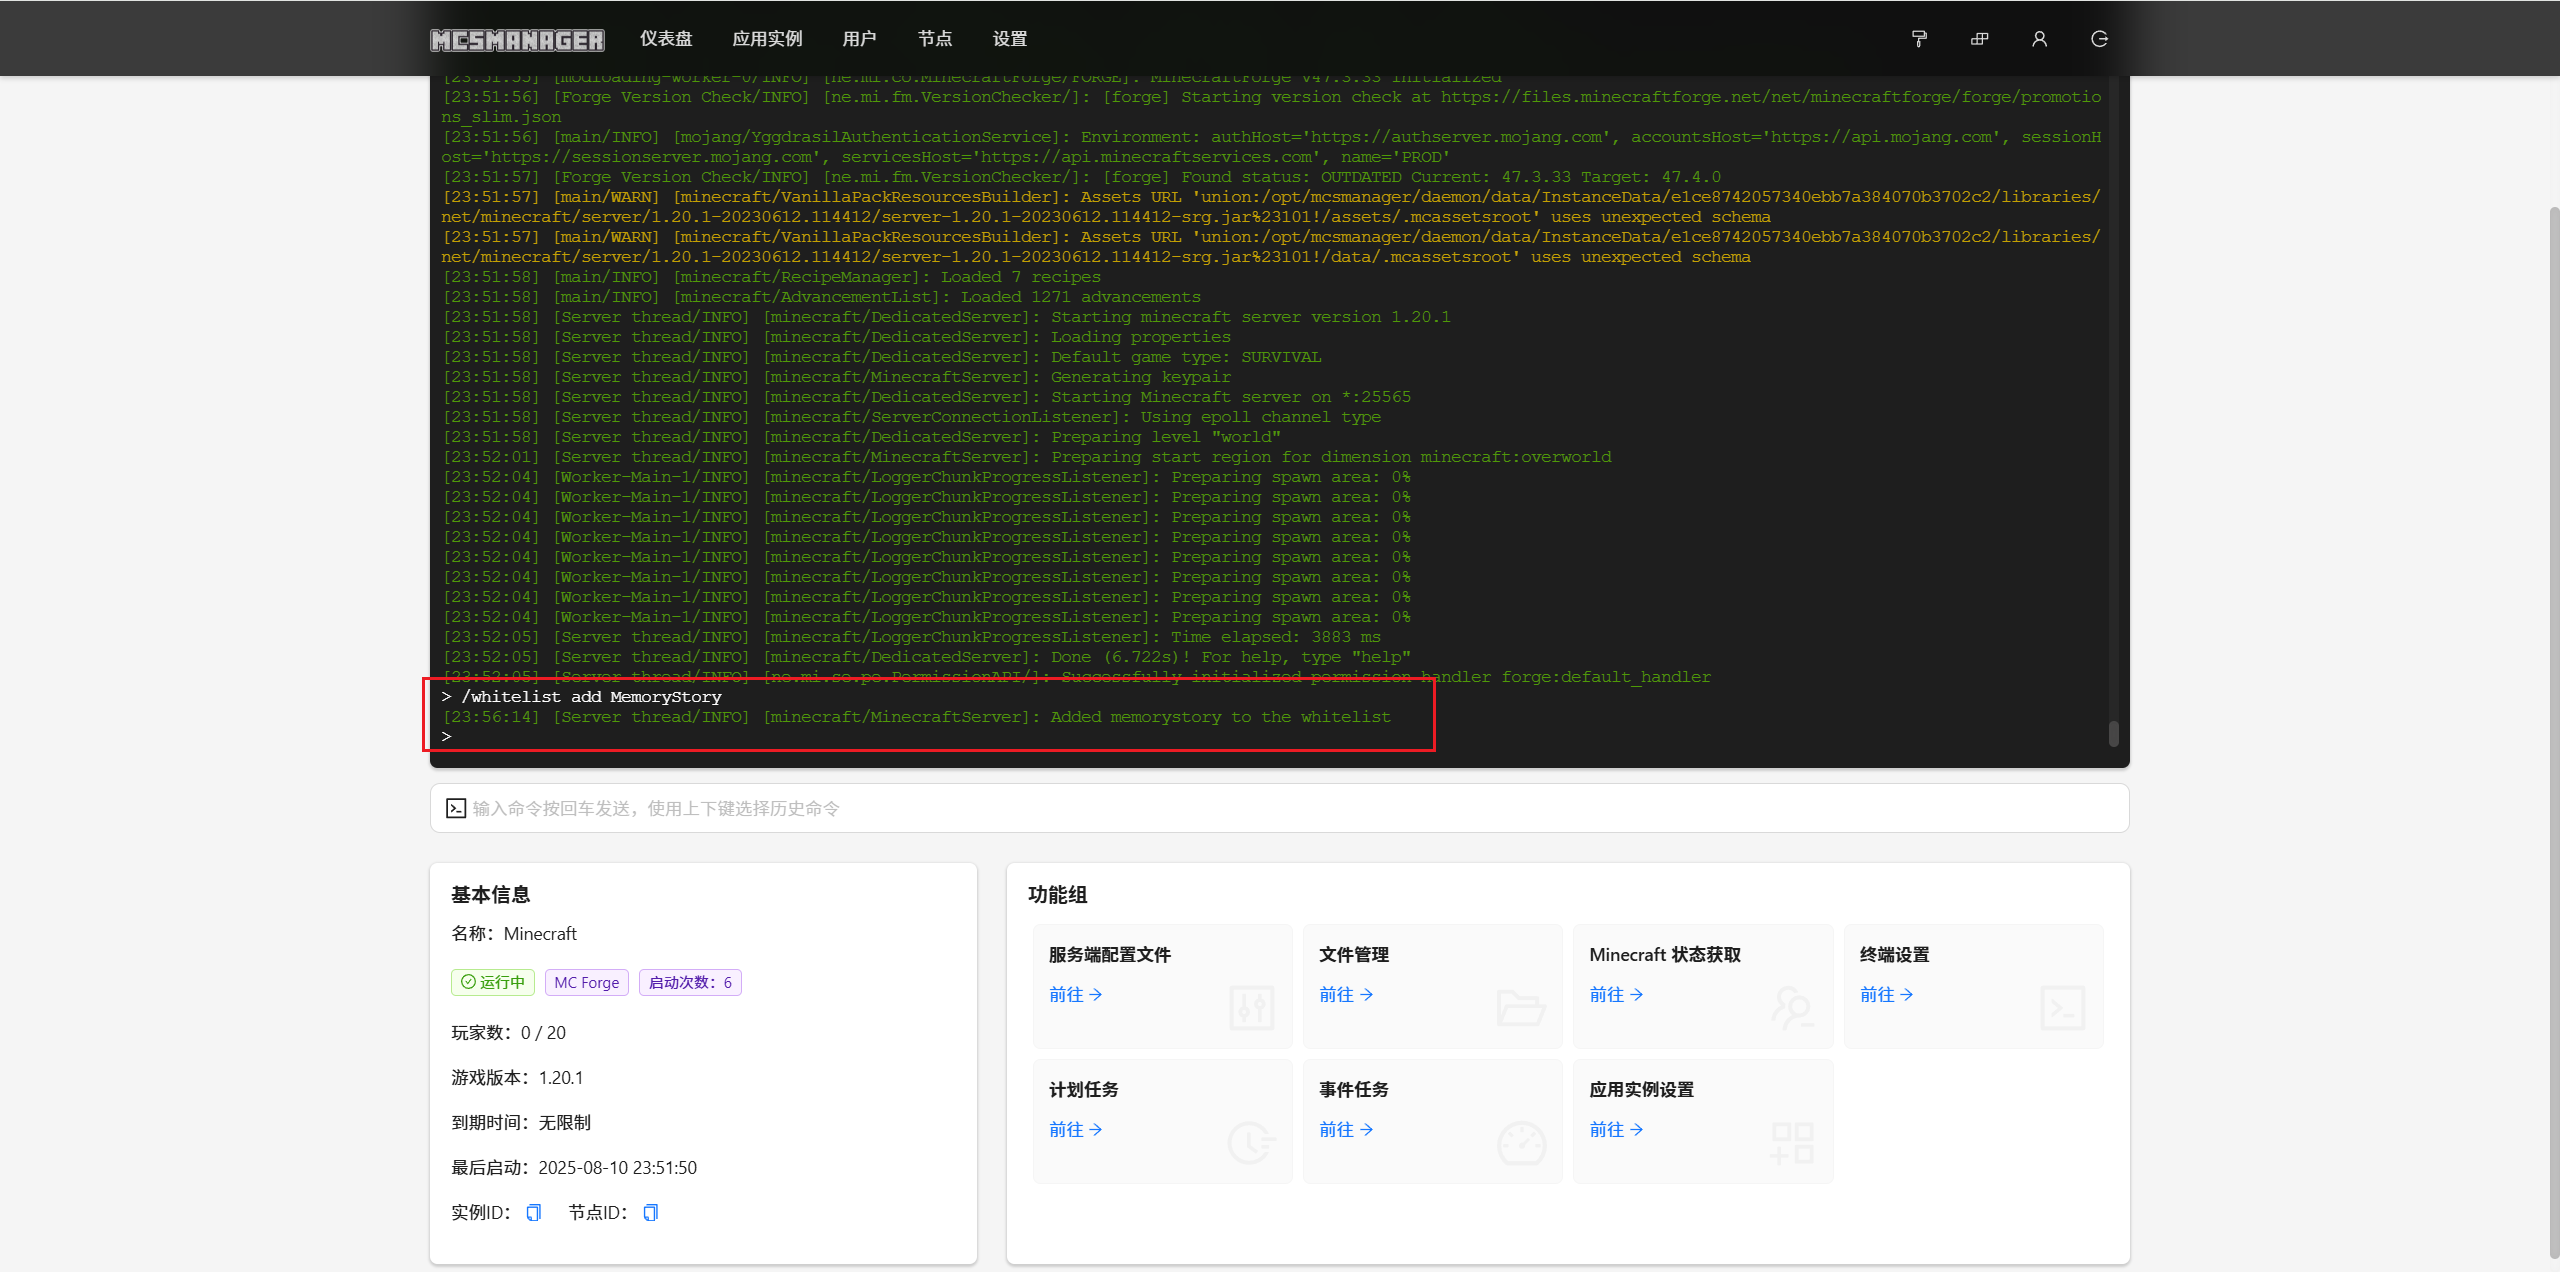
Task: Click the grid-plus icon on 应用实例设置 card
Action: point(1792,1143)
